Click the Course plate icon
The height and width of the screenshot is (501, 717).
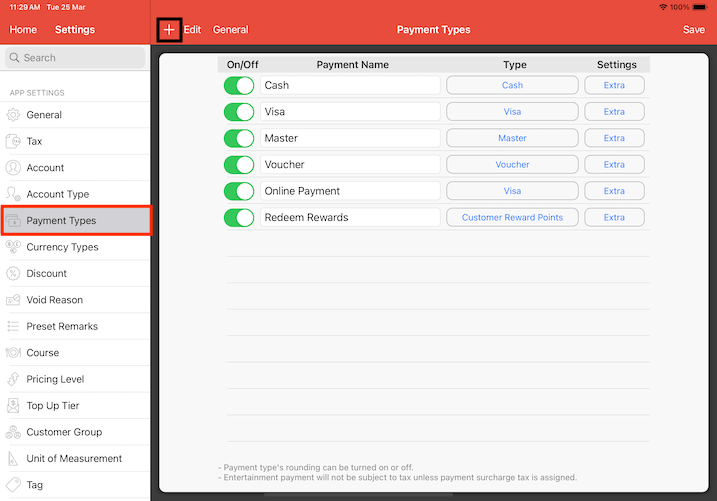click(13, 353)
